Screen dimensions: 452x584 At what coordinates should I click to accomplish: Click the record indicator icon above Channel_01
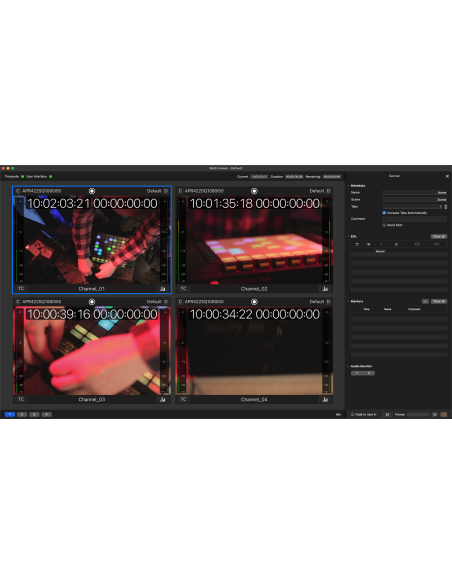[x=92, y=191]
